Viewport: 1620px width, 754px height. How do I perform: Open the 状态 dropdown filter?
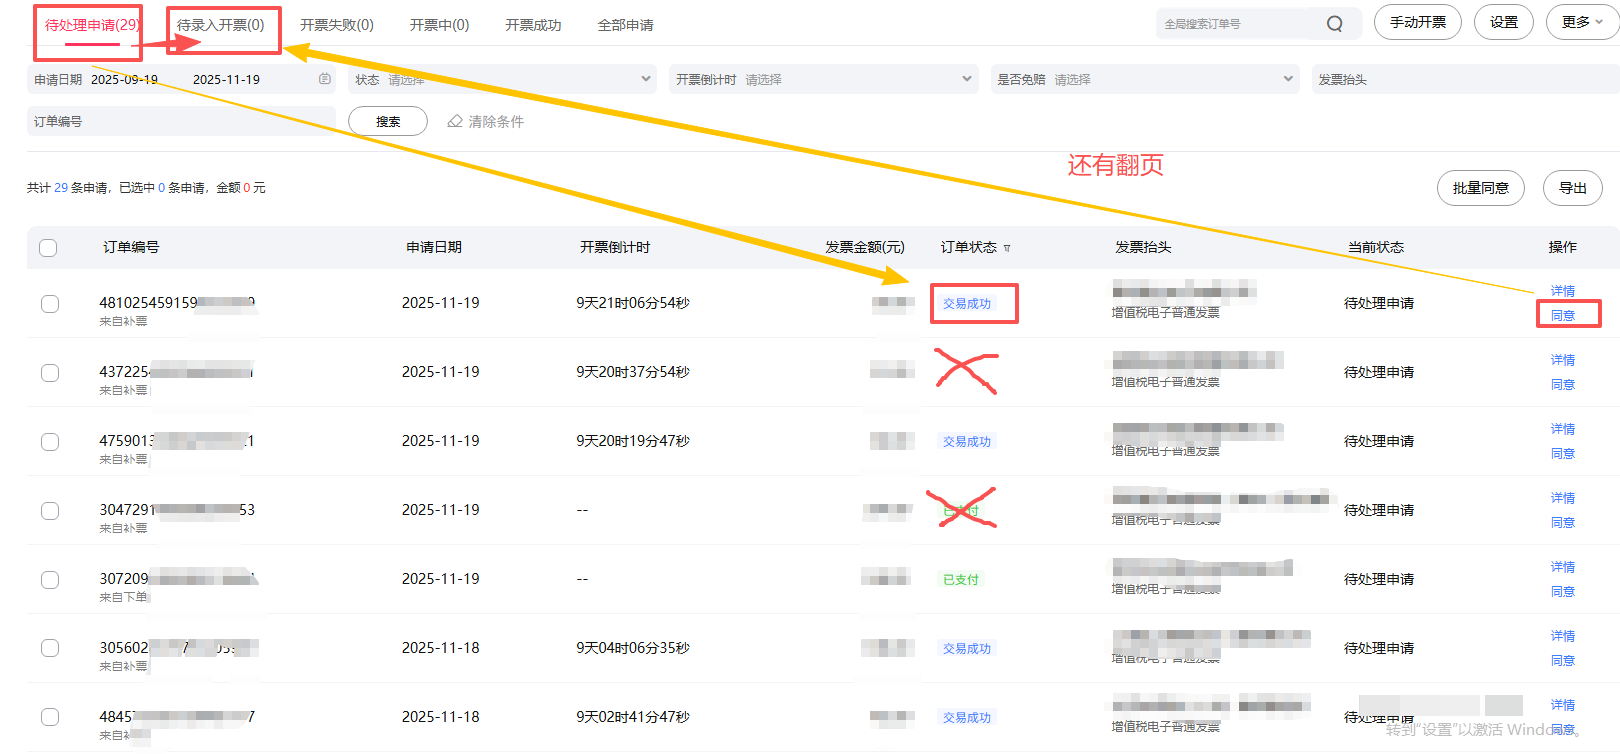(x=503, y=79)
